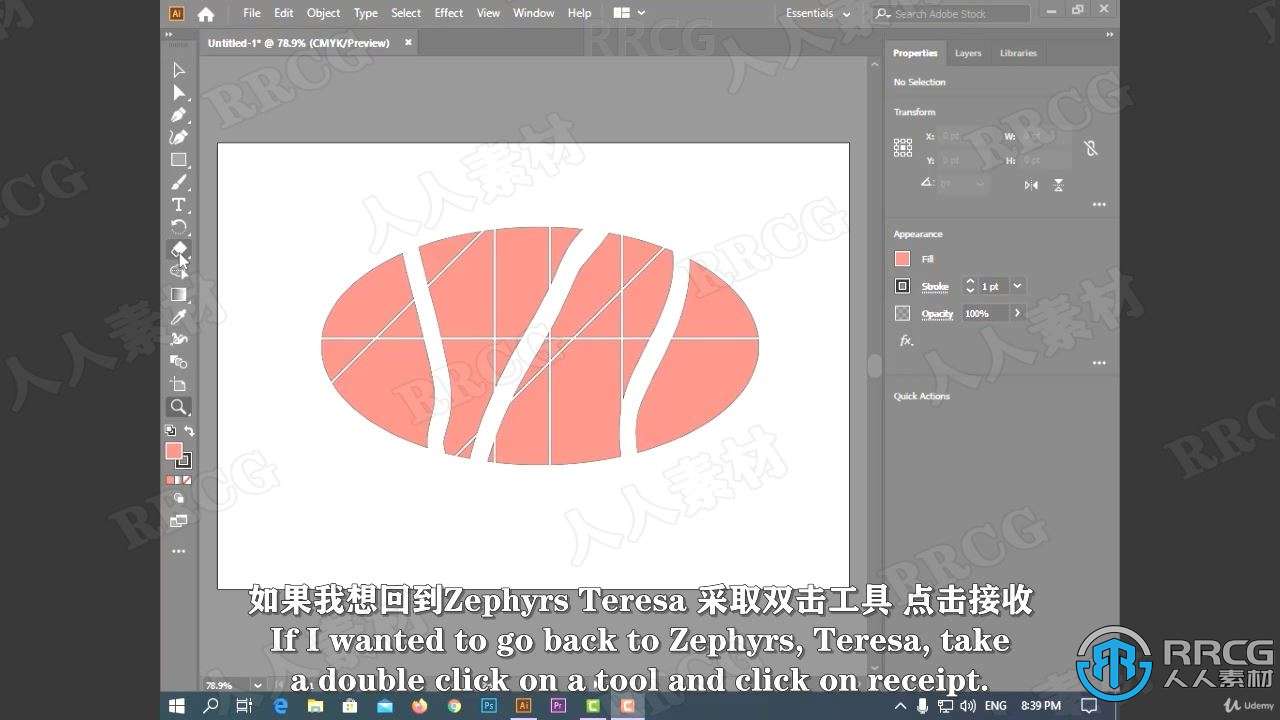
Task: Click the Search Adobe Stock field
Action: click(950, 13)
